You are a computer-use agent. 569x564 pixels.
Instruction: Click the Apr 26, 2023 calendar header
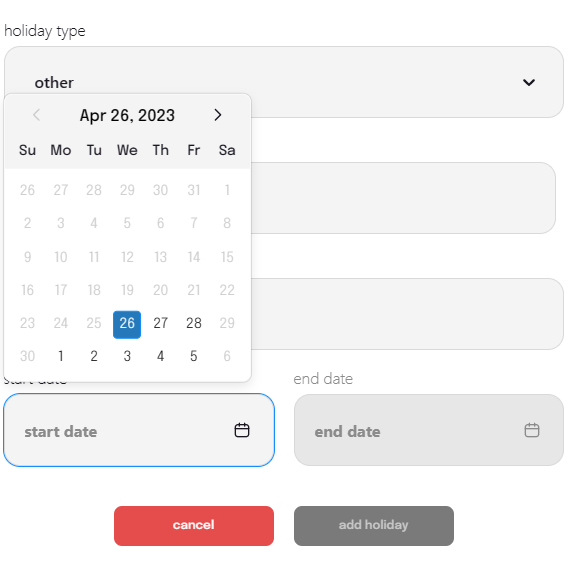pos(127,115)
